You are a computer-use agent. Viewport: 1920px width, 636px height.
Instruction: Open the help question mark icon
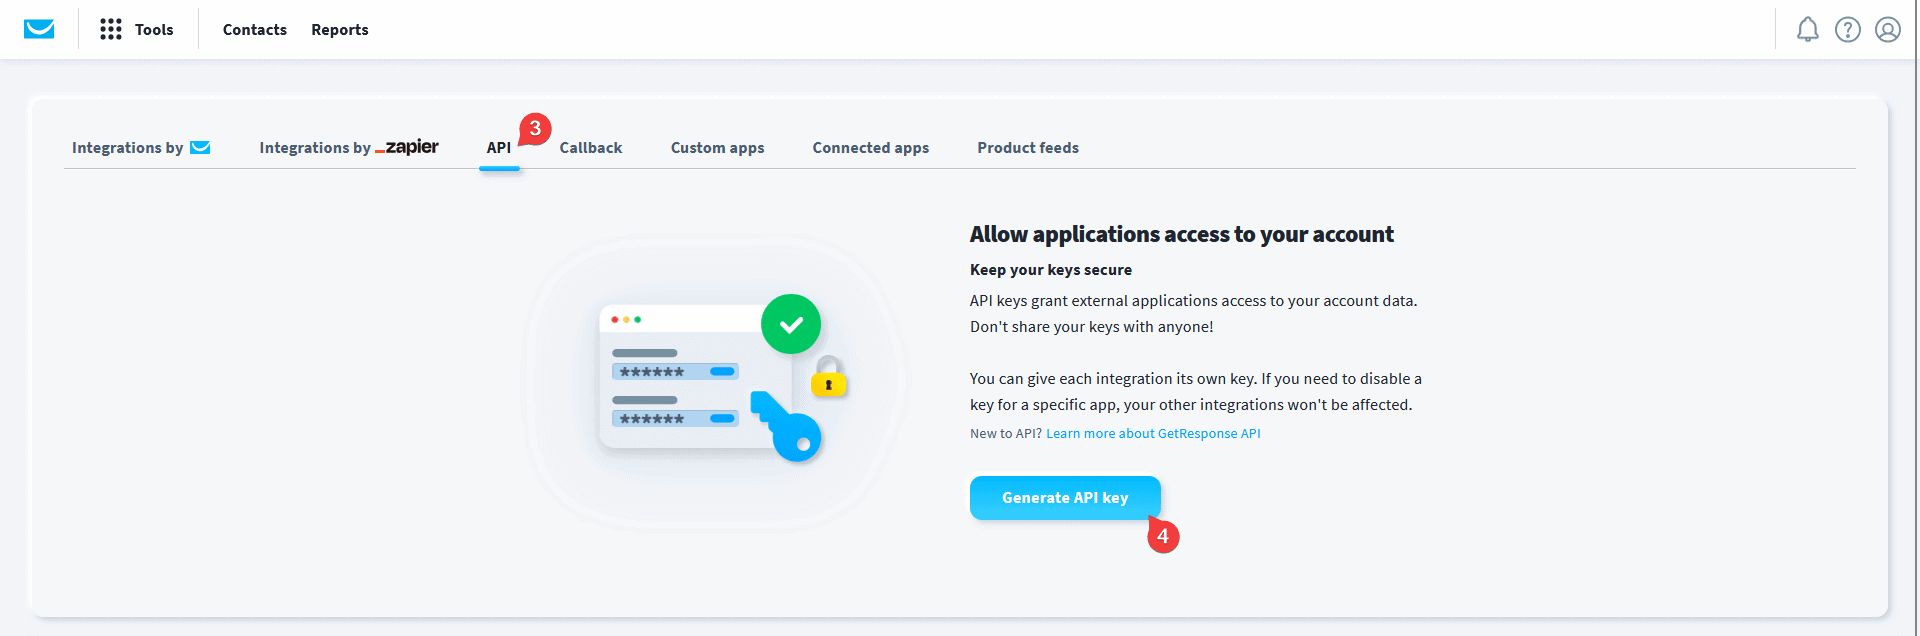tap(1848, 30)
